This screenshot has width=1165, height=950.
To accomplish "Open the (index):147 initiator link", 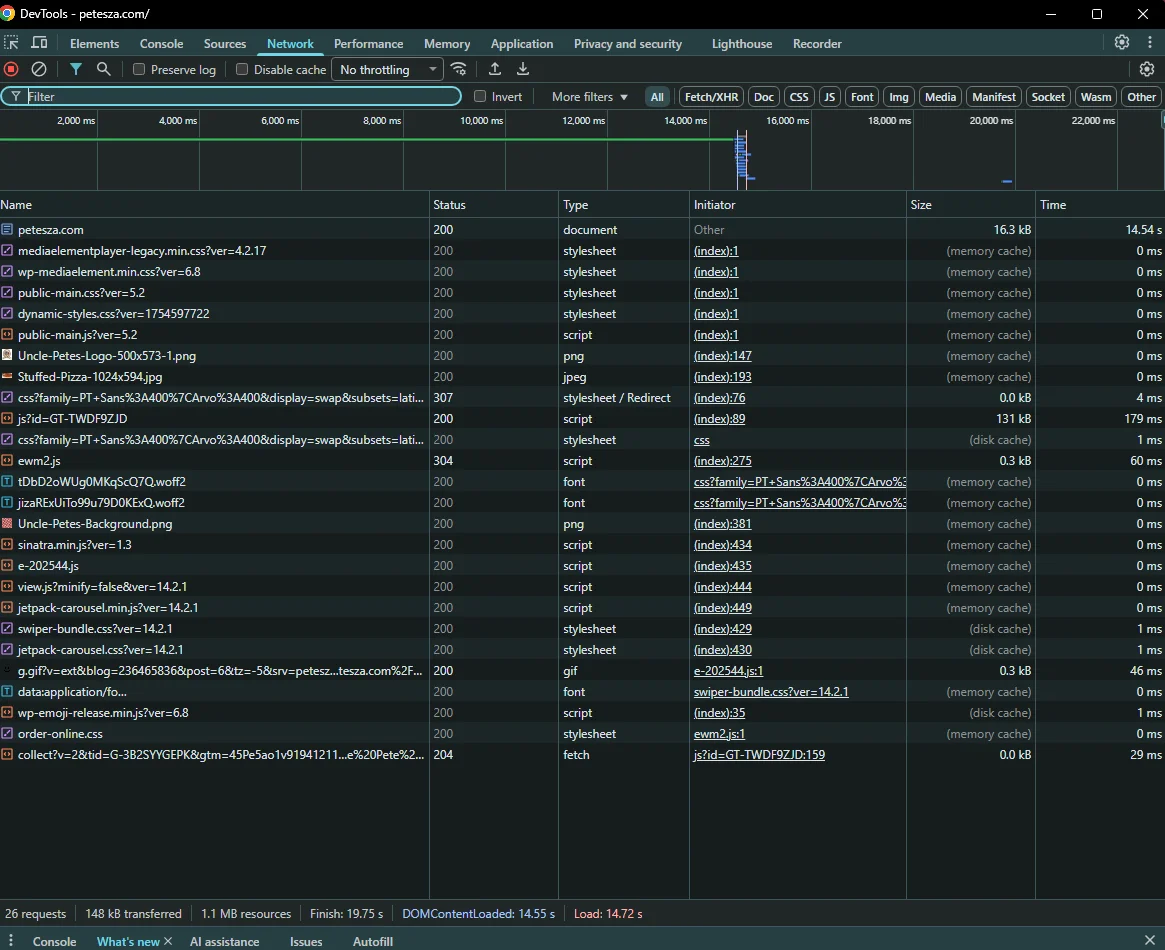I will (x=723, y=355).
